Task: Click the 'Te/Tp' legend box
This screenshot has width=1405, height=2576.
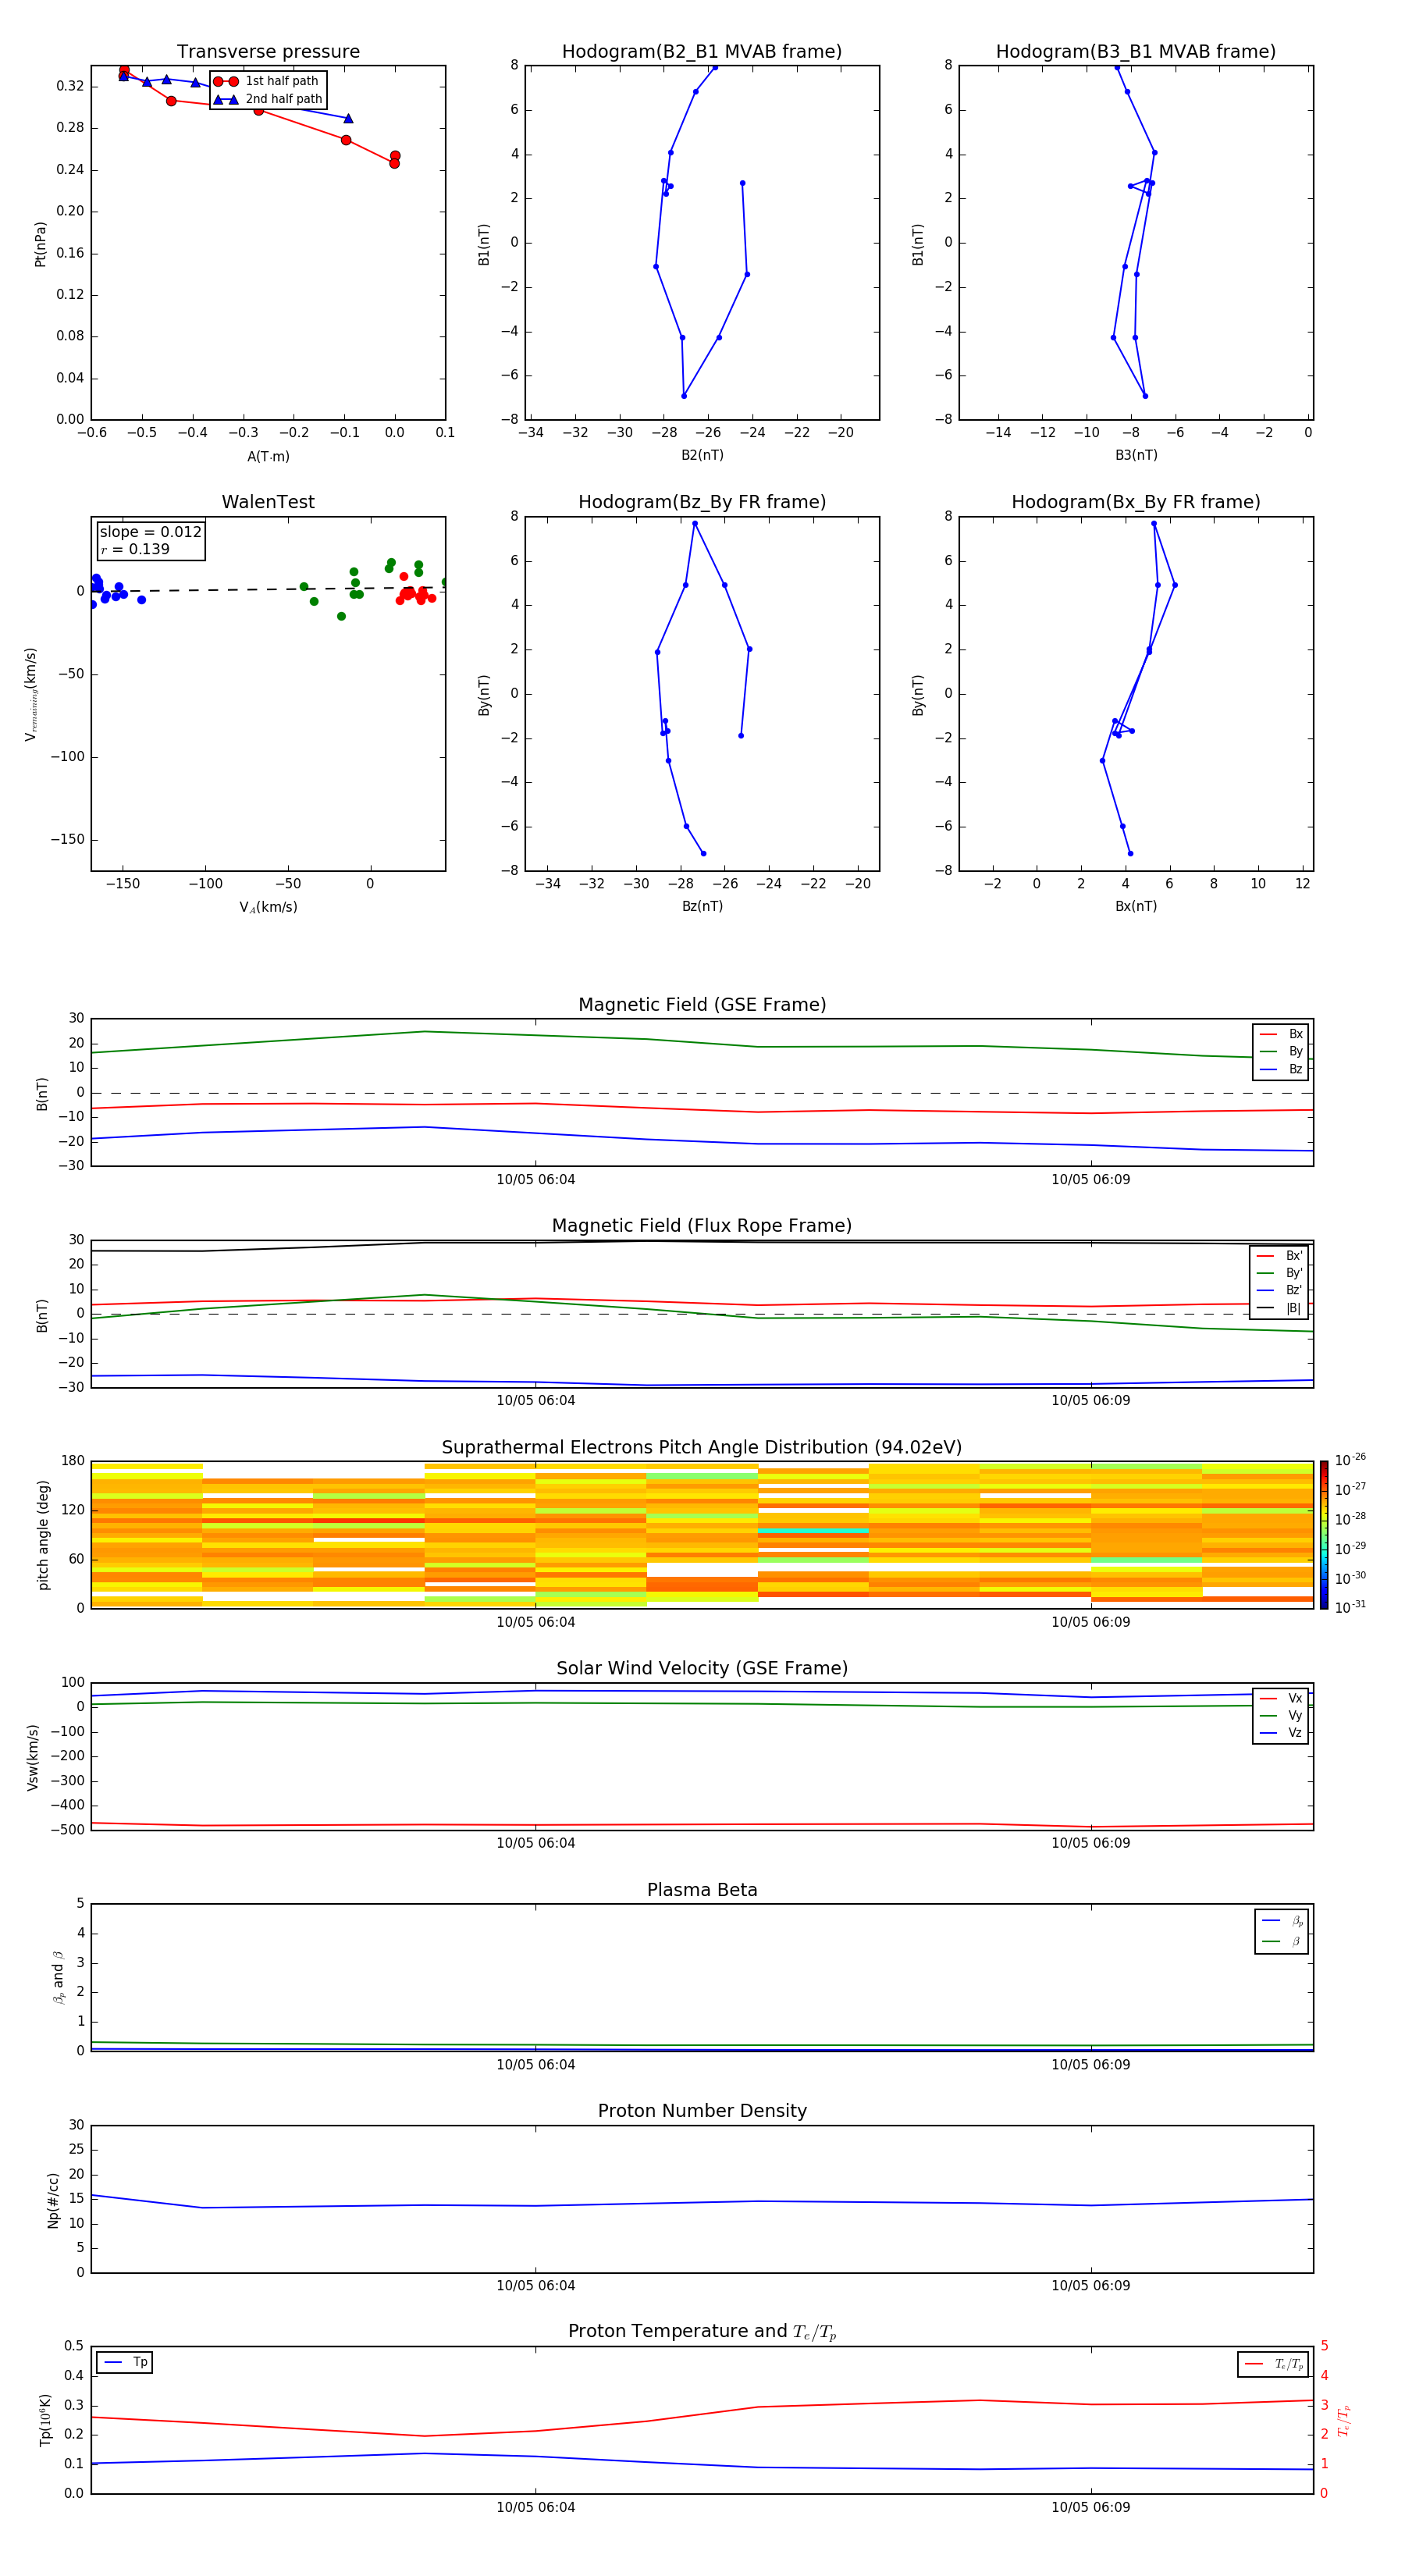Action: [x=1273, y=2364]
